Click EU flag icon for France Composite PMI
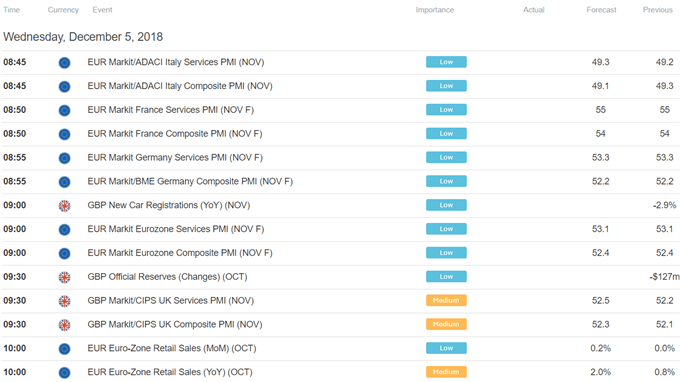The image size is (680, 382). tap(64, 134)
